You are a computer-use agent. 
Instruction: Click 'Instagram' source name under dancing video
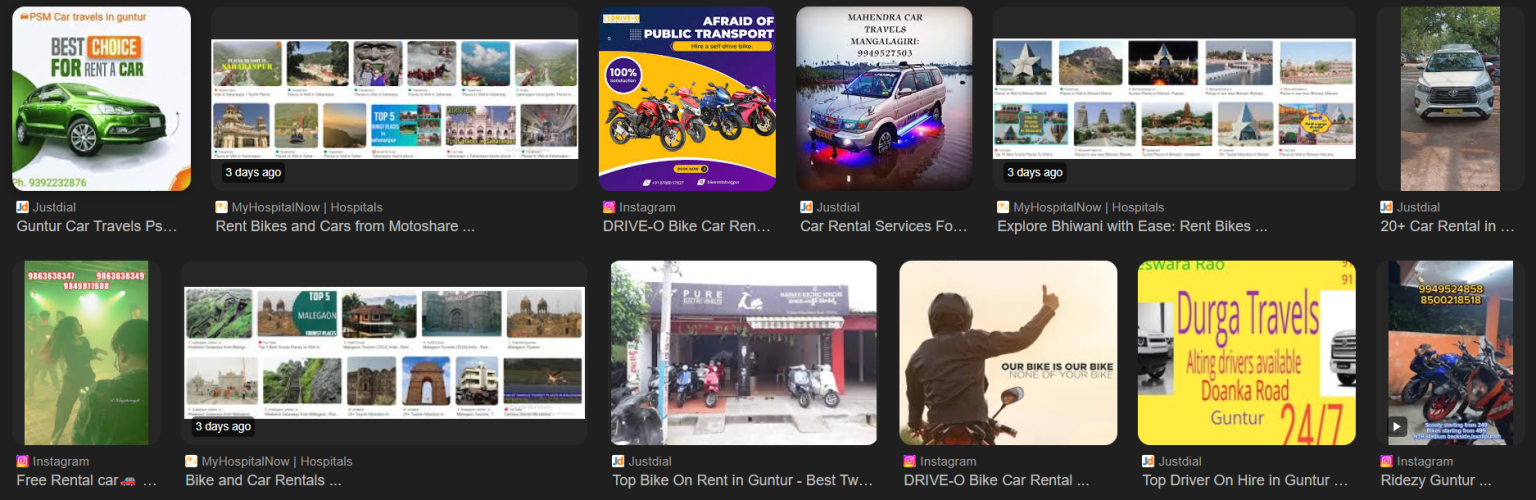point(61,461)
